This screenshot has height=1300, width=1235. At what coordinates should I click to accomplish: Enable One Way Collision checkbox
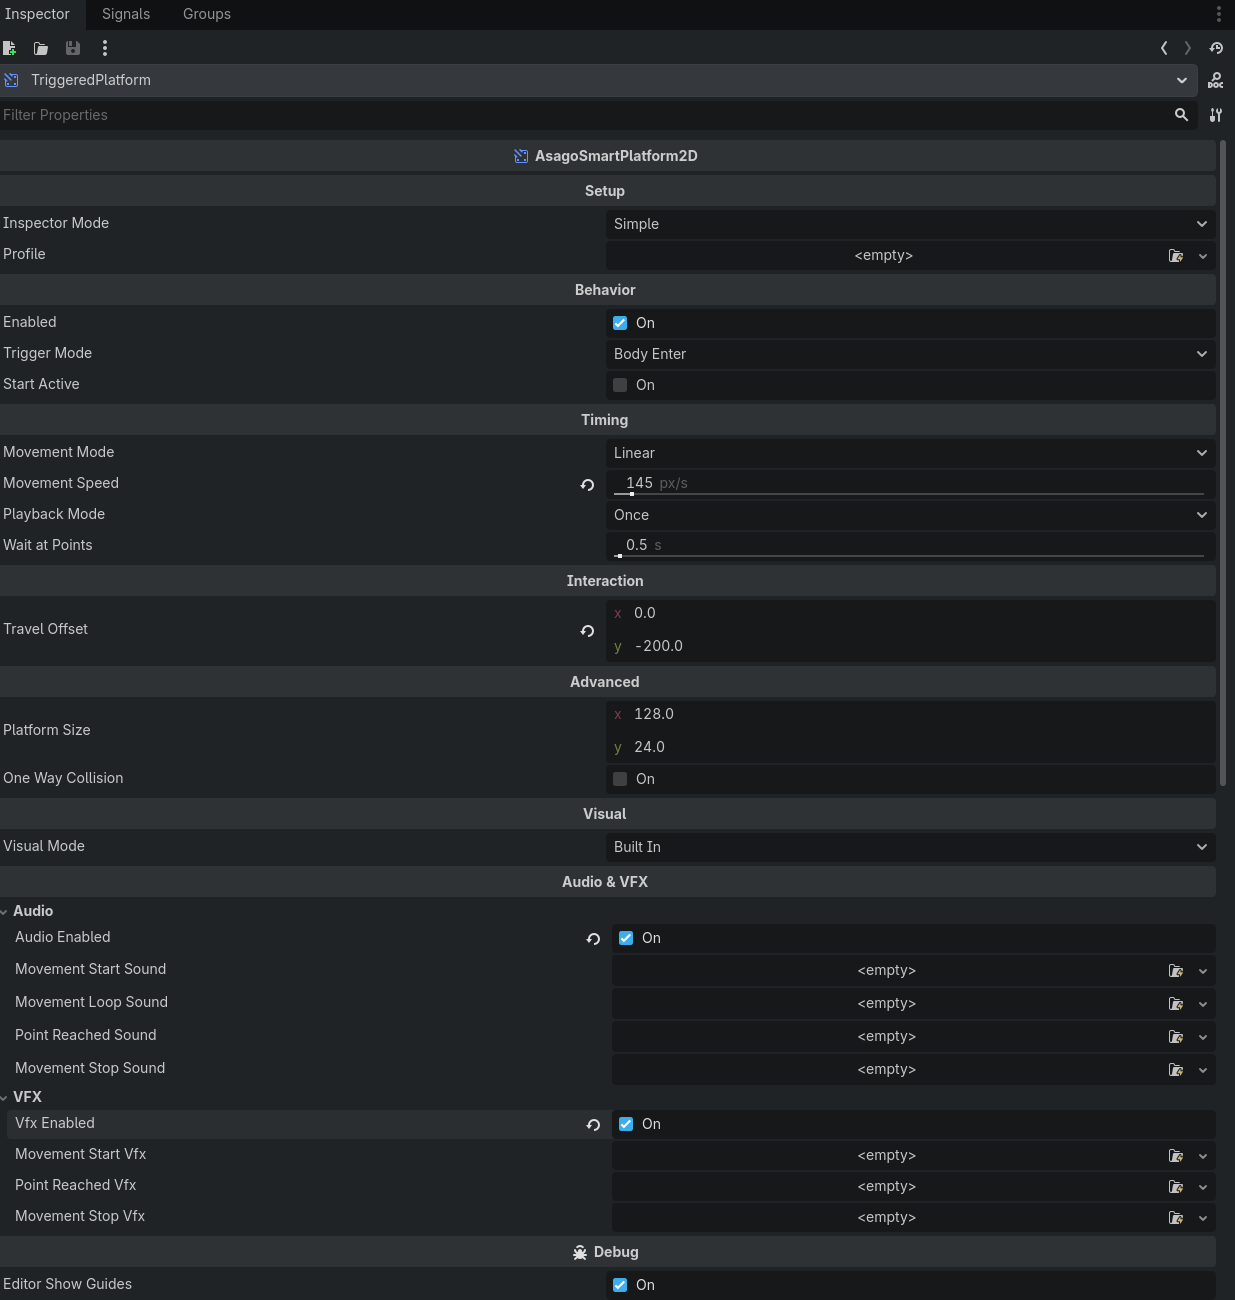pos(620,779)
